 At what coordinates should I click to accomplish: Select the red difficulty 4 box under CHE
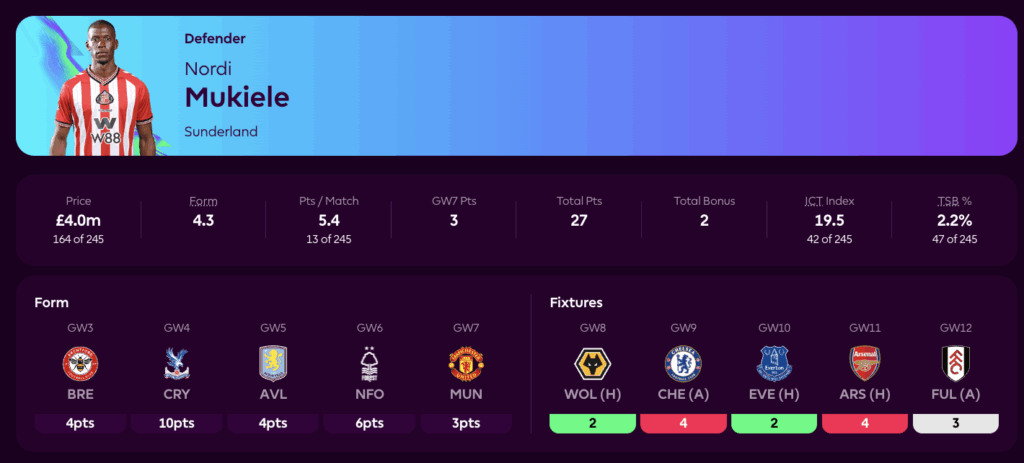(x=684, y=423)
